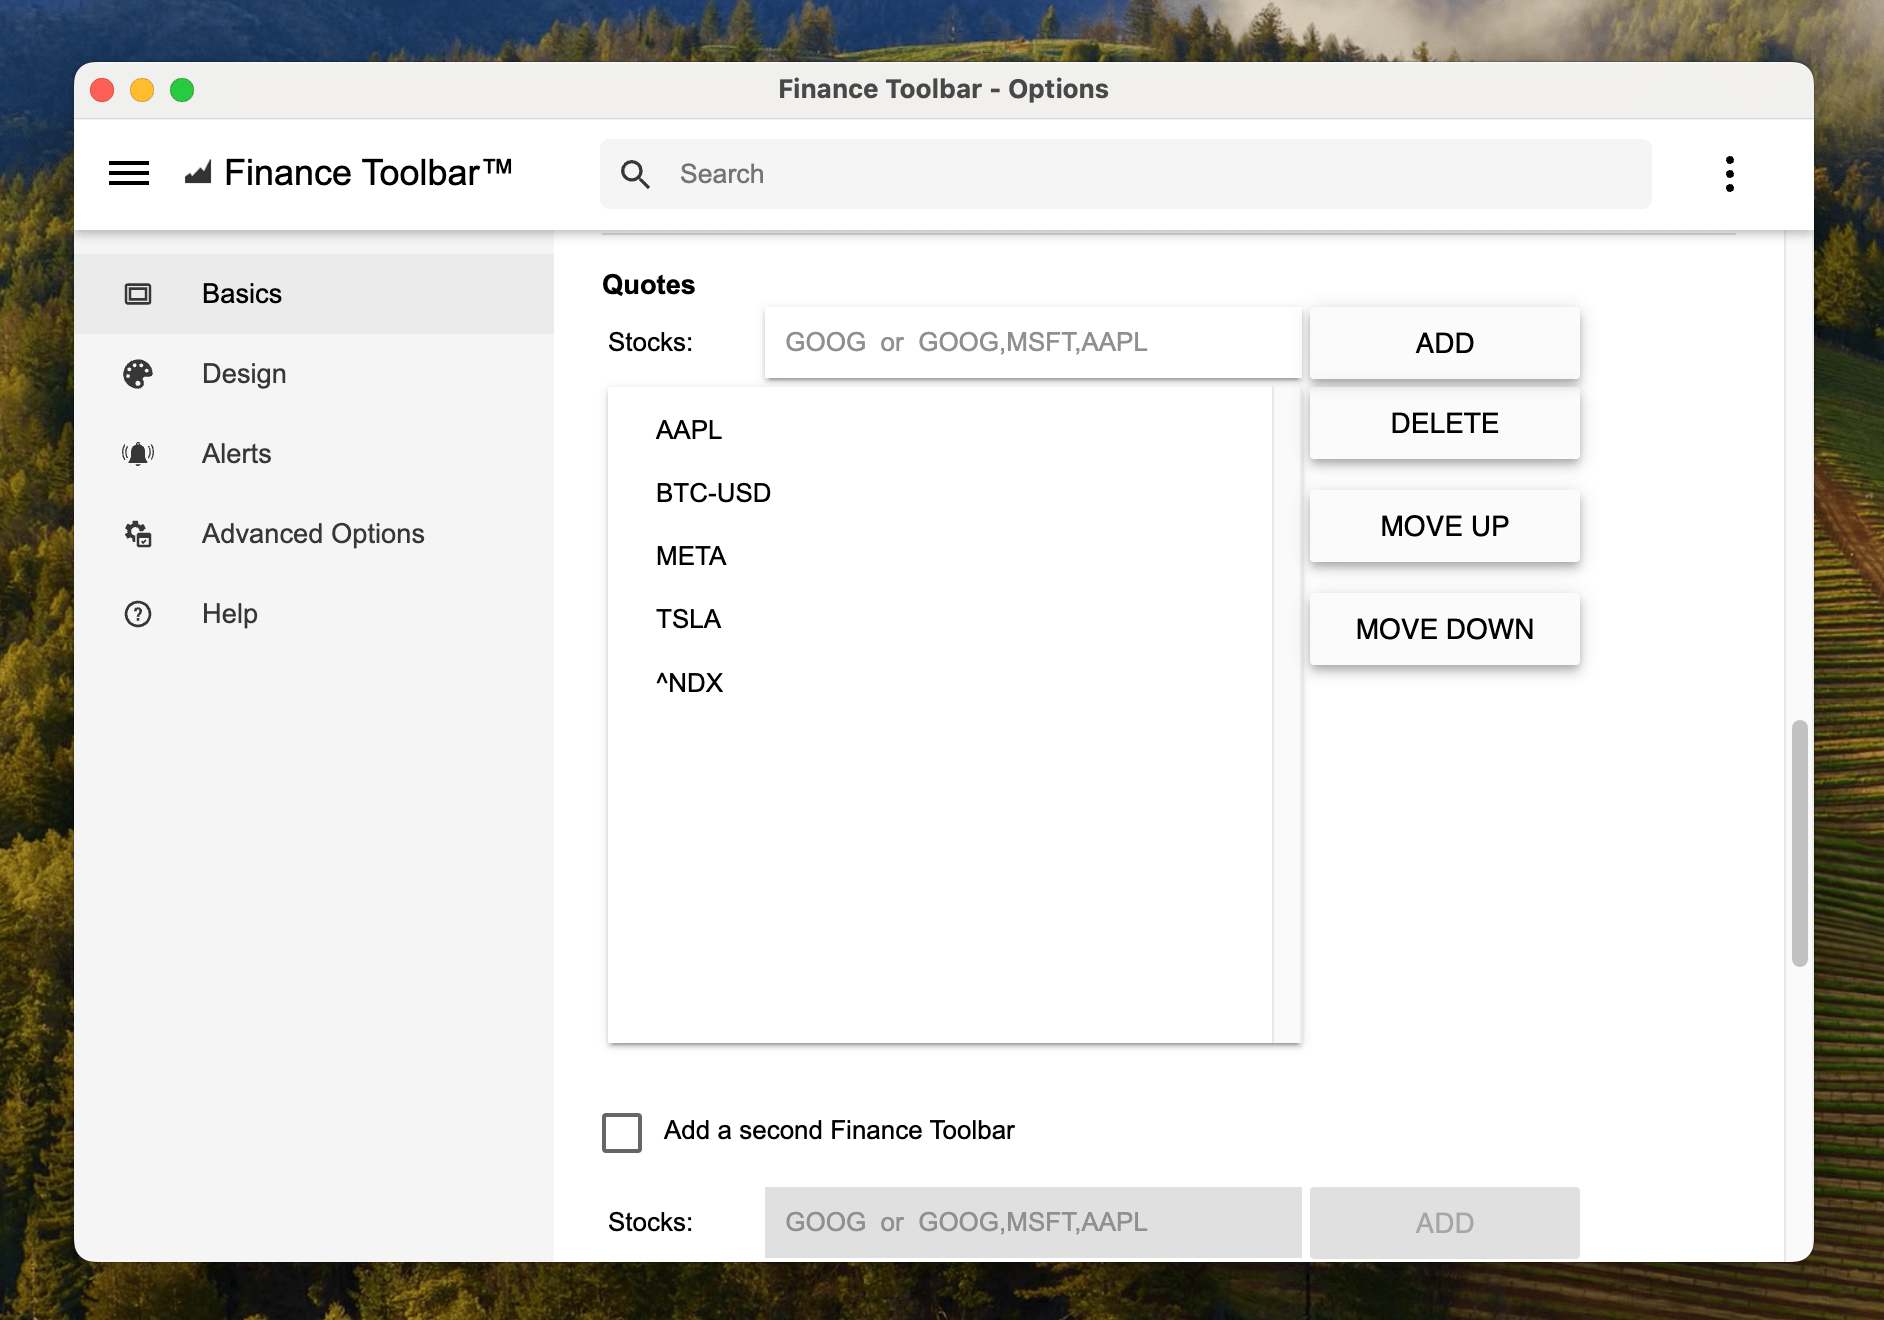Select TSLA in the quotes list
The width and height of the screenshot is (1884, 1320).
(x=940, y=619)
